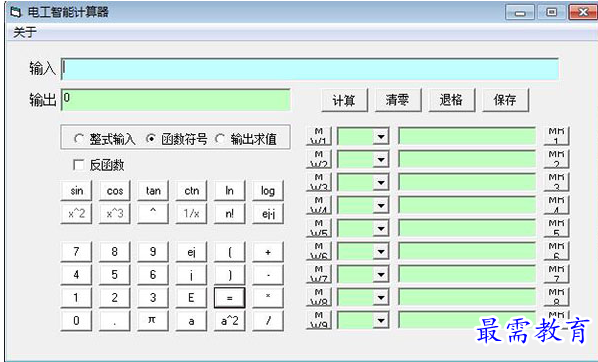Open the MW1 row dropdown
The height and width of the screenshot is (362, 598).
click(x=381, y=137)
